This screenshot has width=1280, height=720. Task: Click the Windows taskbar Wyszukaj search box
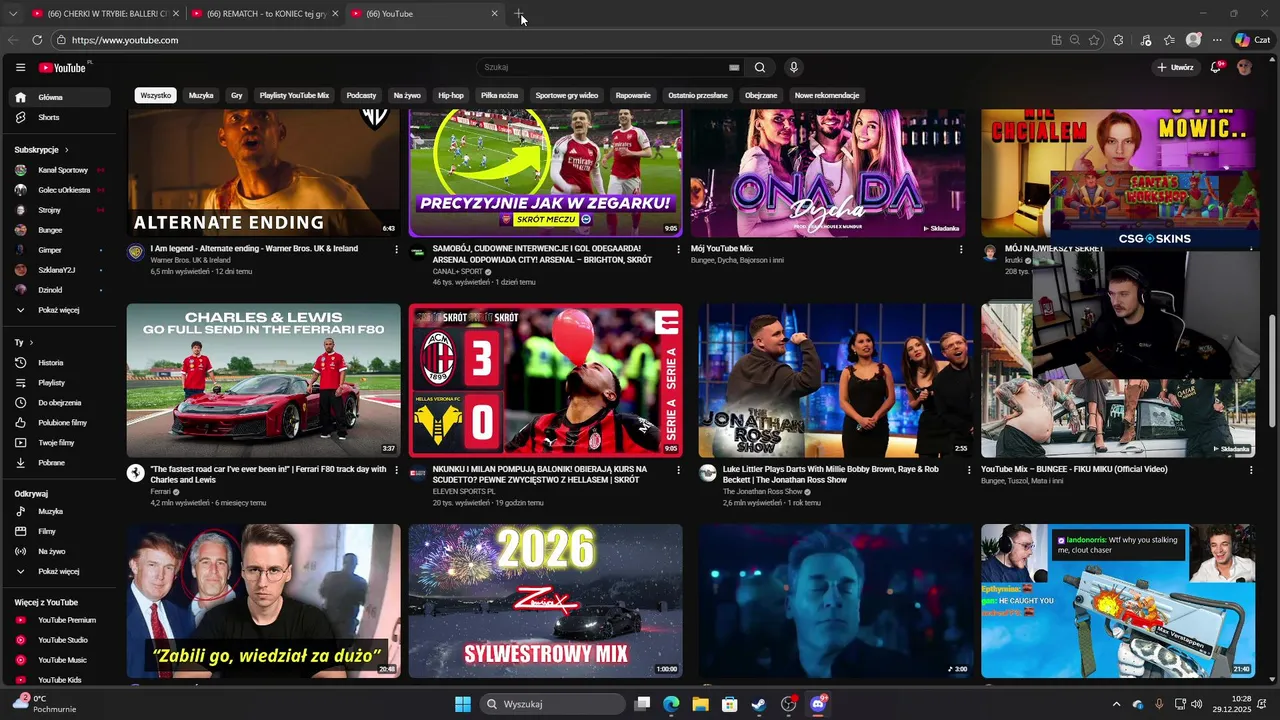click(552, 704)
